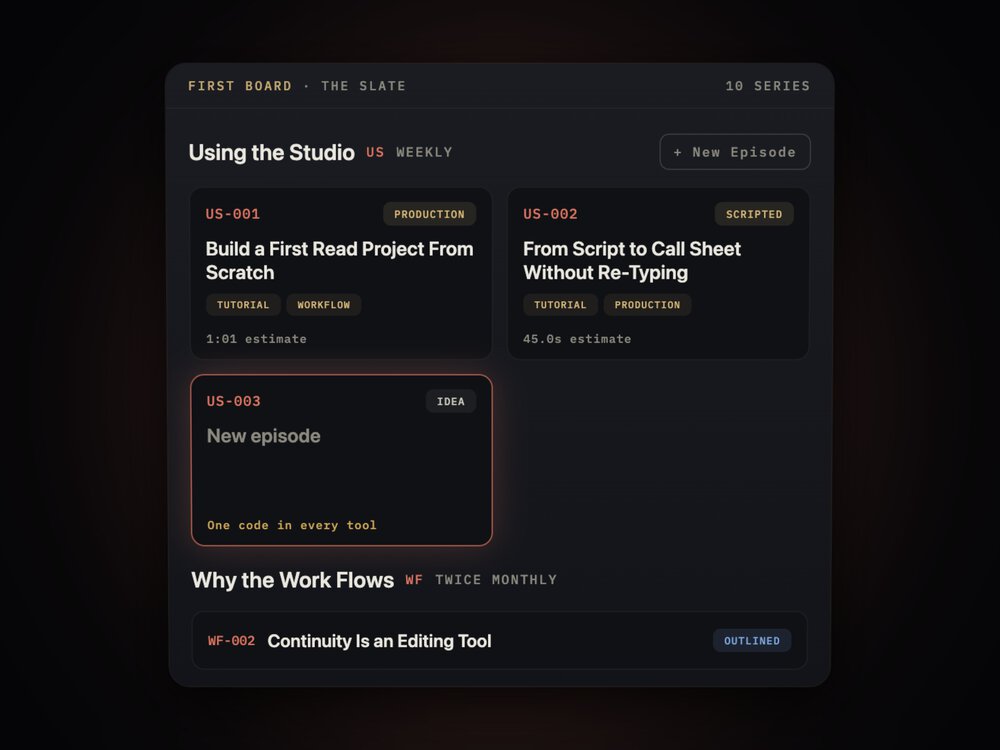Open the 'Continuity Is an Editing Tool' row
This screenshot has width=1000, height=750.
pyautogui.click(x=499, y=640)
